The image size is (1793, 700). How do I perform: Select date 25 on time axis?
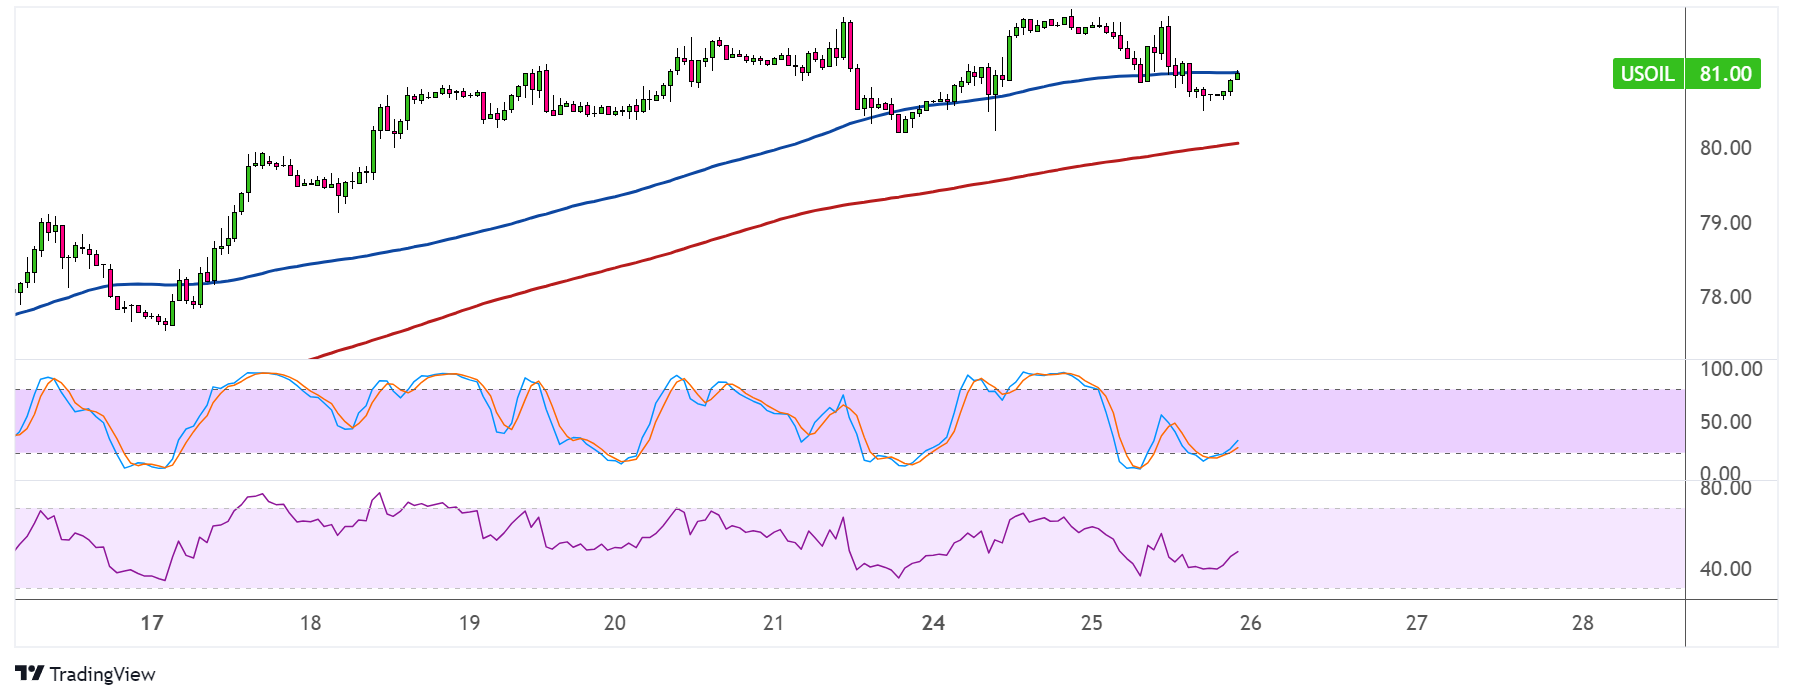click(1091, 623)
